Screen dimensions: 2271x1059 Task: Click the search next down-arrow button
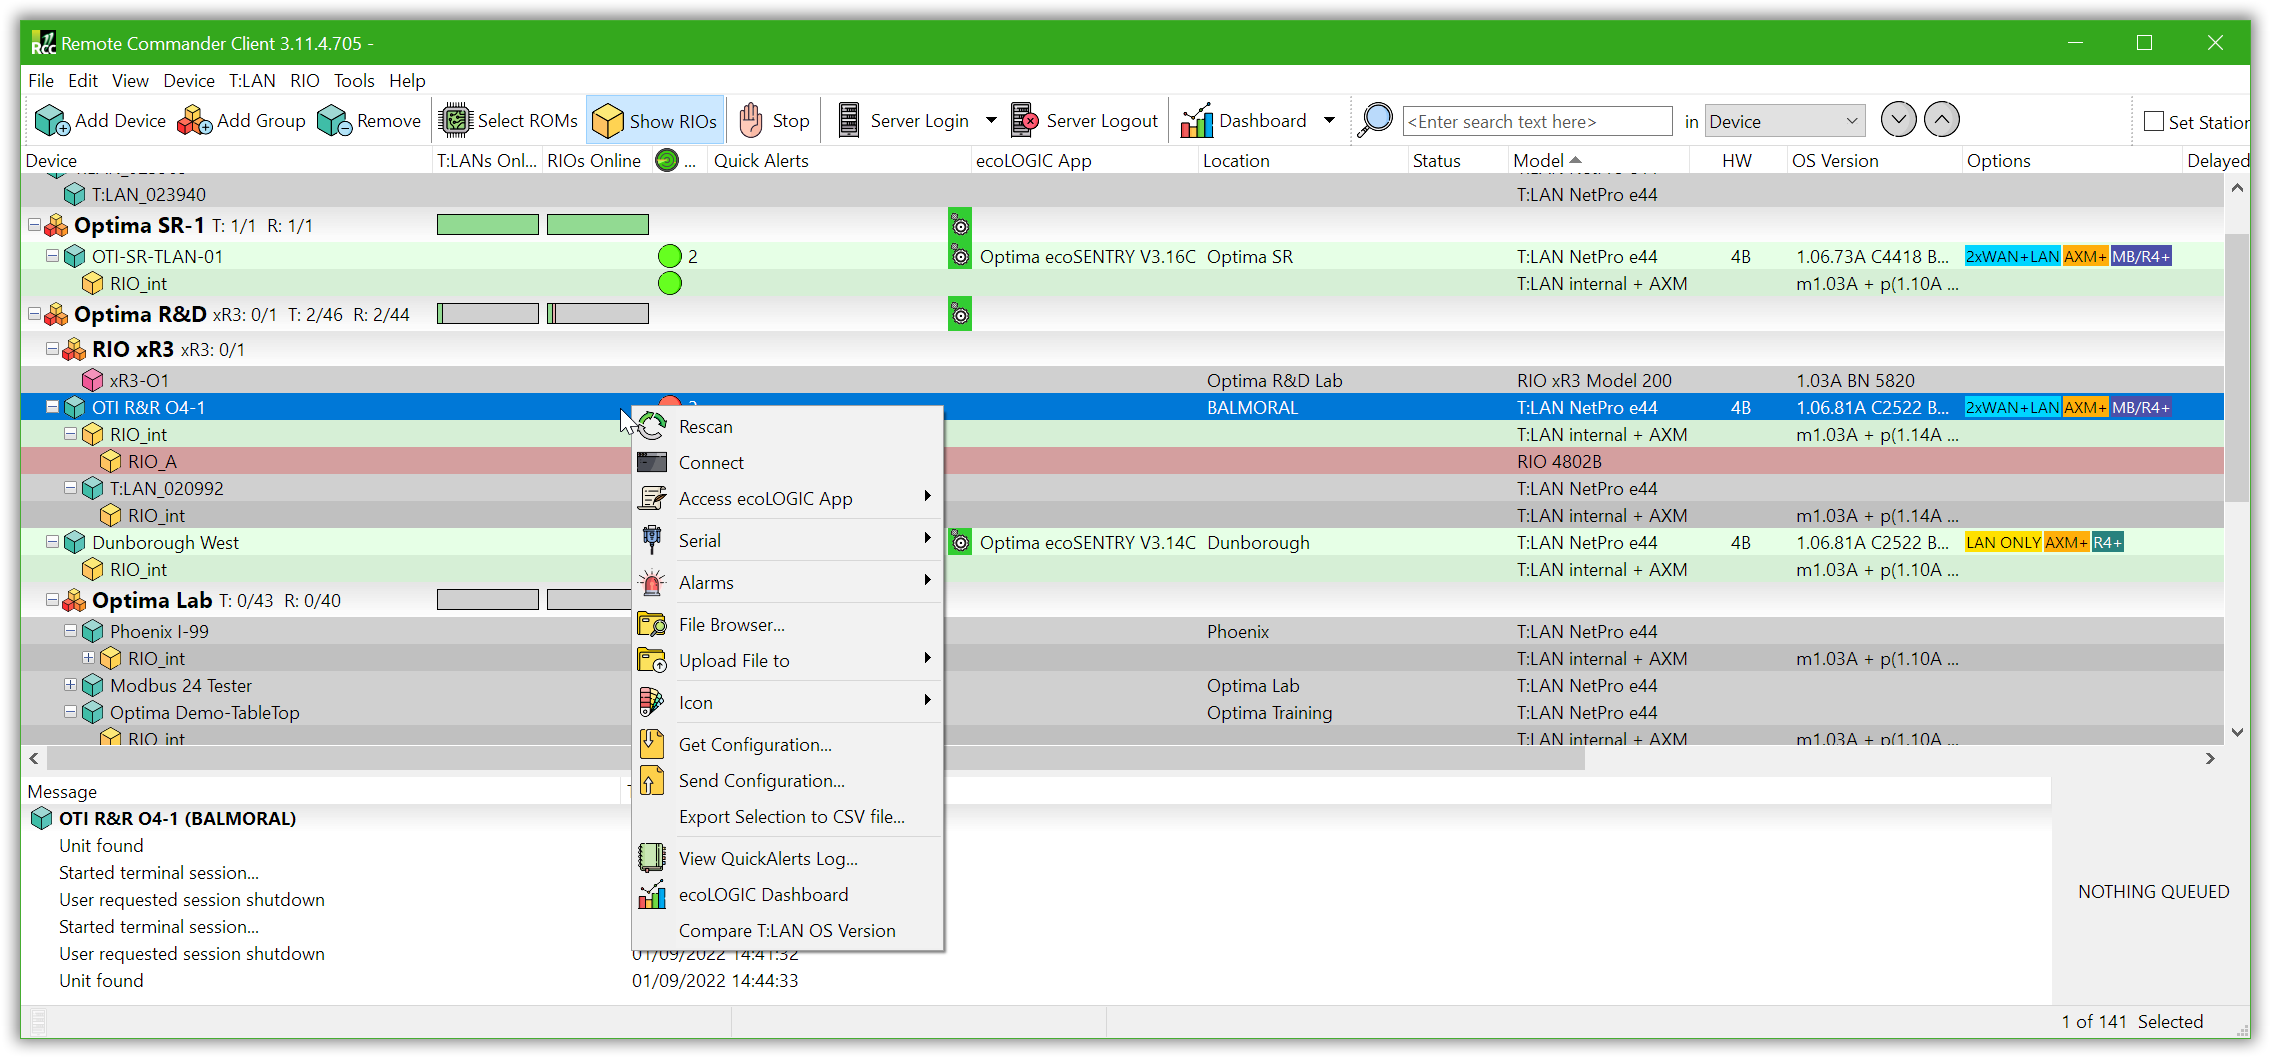point(1898,120)
